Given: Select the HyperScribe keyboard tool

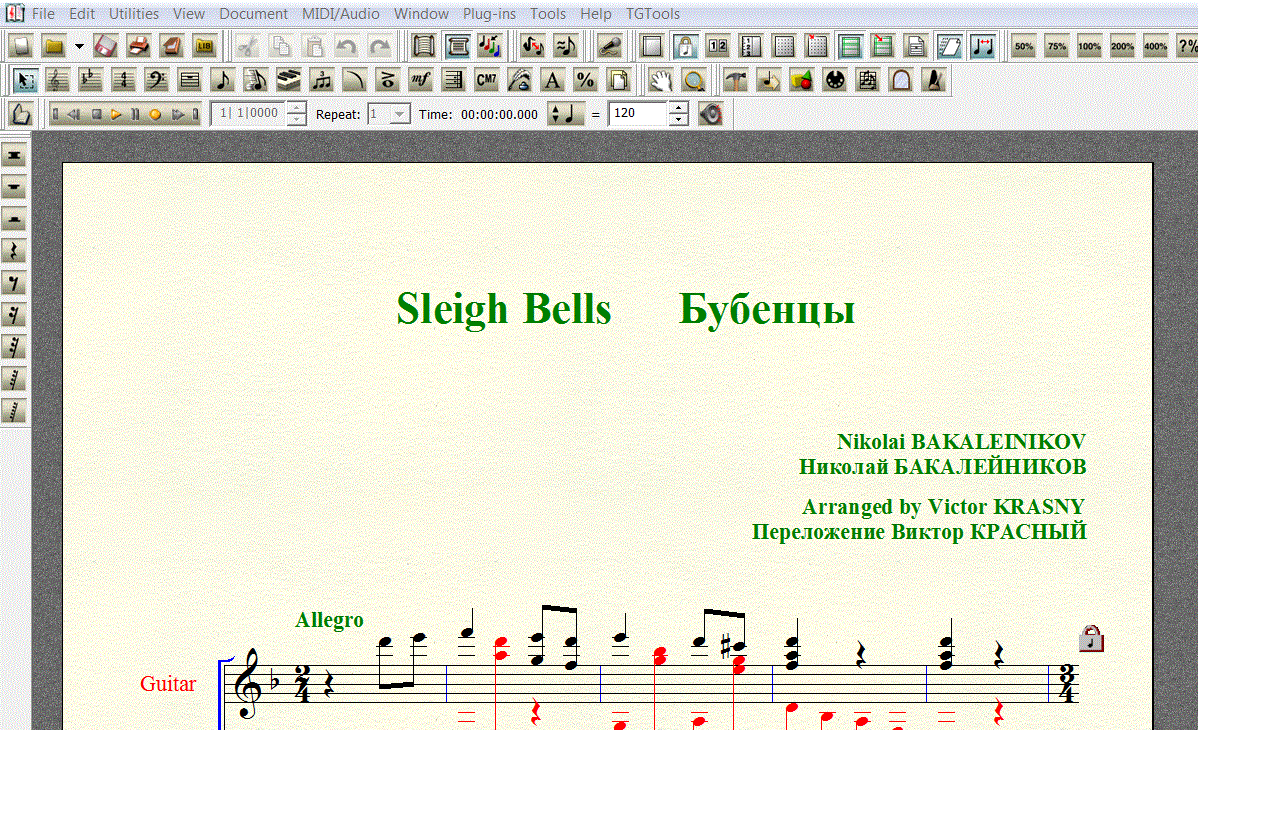Looking at the screenshot, I should pos(288,80).
